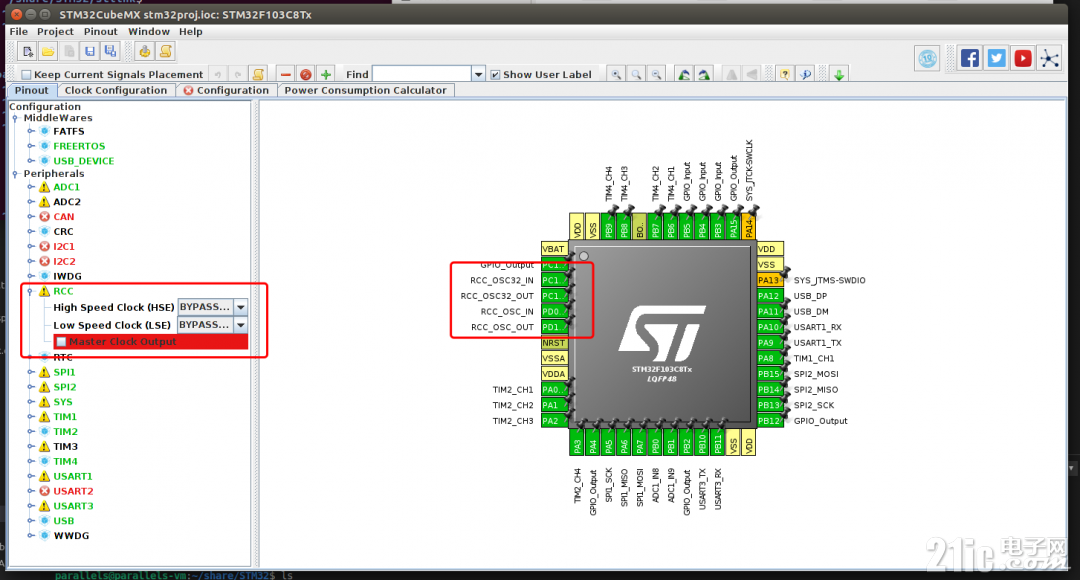Click the red circular clear pinouts icon
The image size is (1080, 580).
pyautogui.click(x=306, y=74)
